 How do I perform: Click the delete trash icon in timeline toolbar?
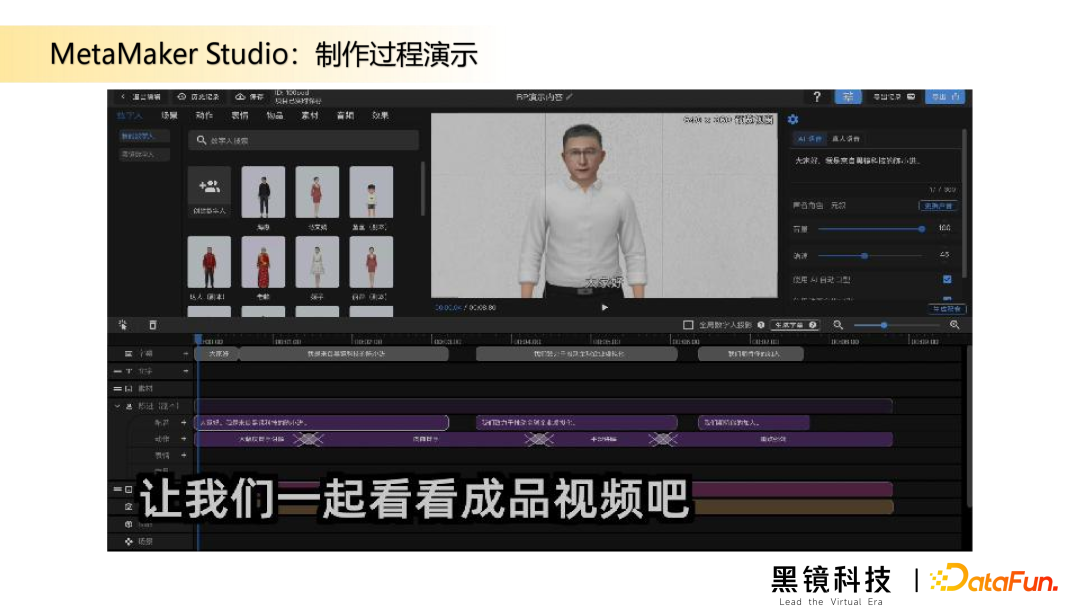coord(153,325)
